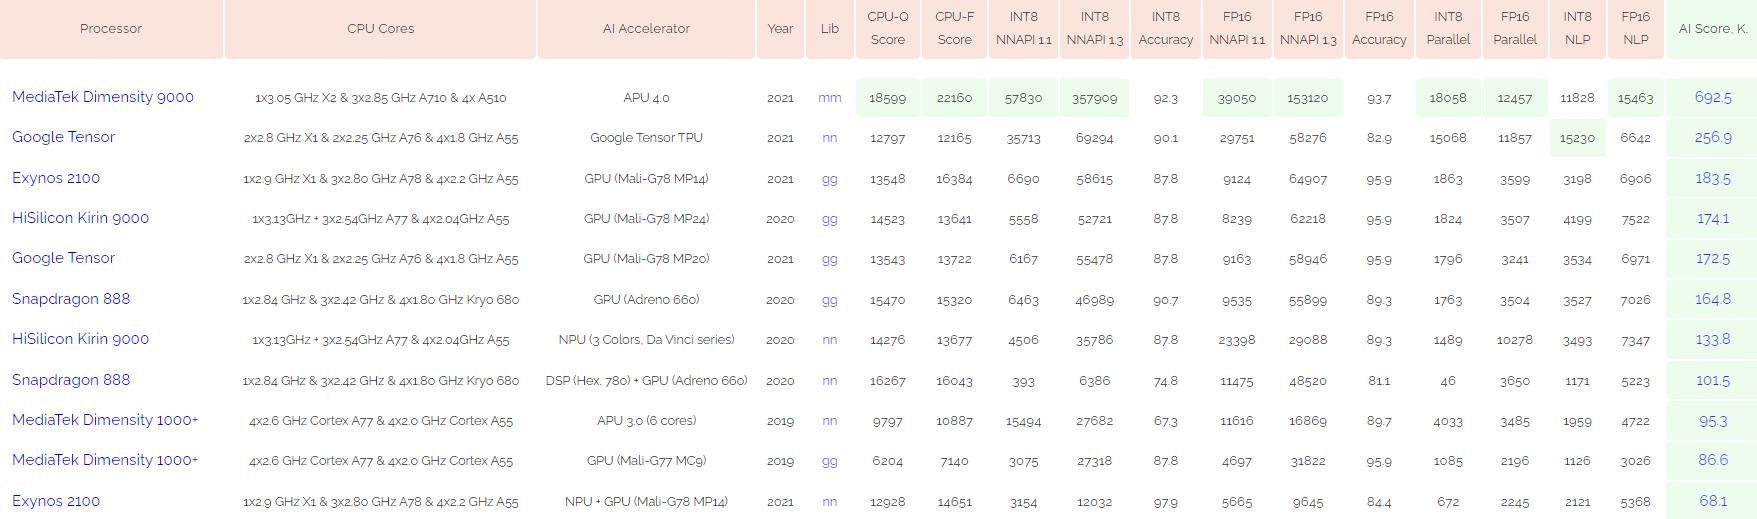The height and width of the screenshot is (519, 1757).
Task: Open HiSilicon Kirin 9000 link in the Da Vinci NPU row
Action: [80, 339]
